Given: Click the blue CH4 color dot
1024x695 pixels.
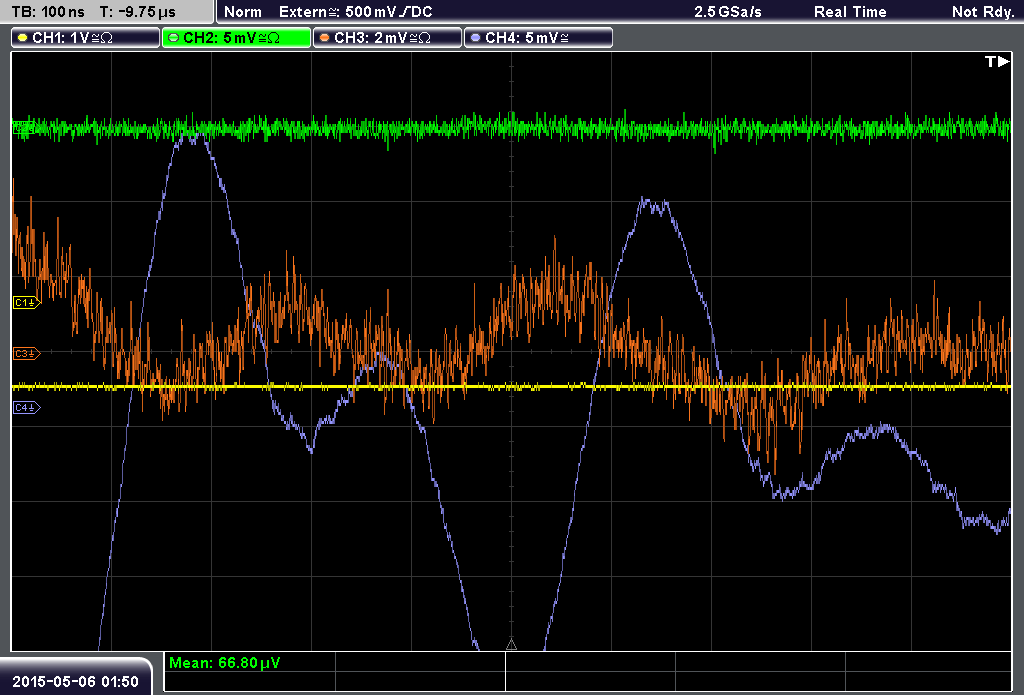Looking at the screenshot, I should pos(475,38).
